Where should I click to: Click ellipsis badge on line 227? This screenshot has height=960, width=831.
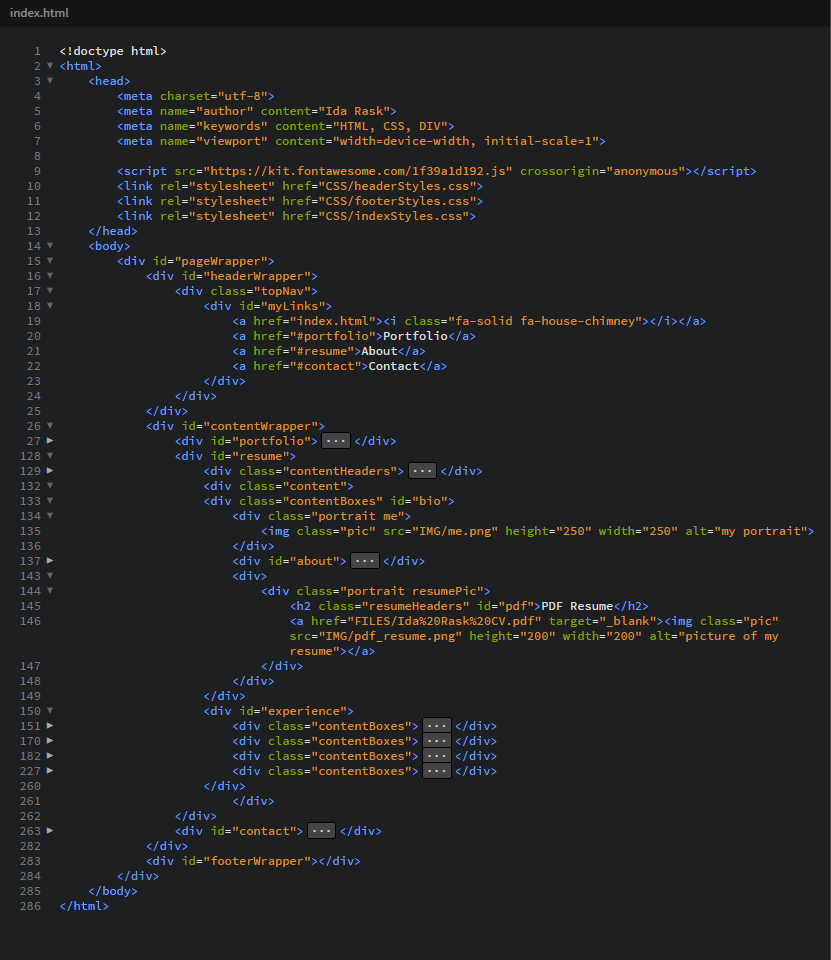click(x=437, y=771)
